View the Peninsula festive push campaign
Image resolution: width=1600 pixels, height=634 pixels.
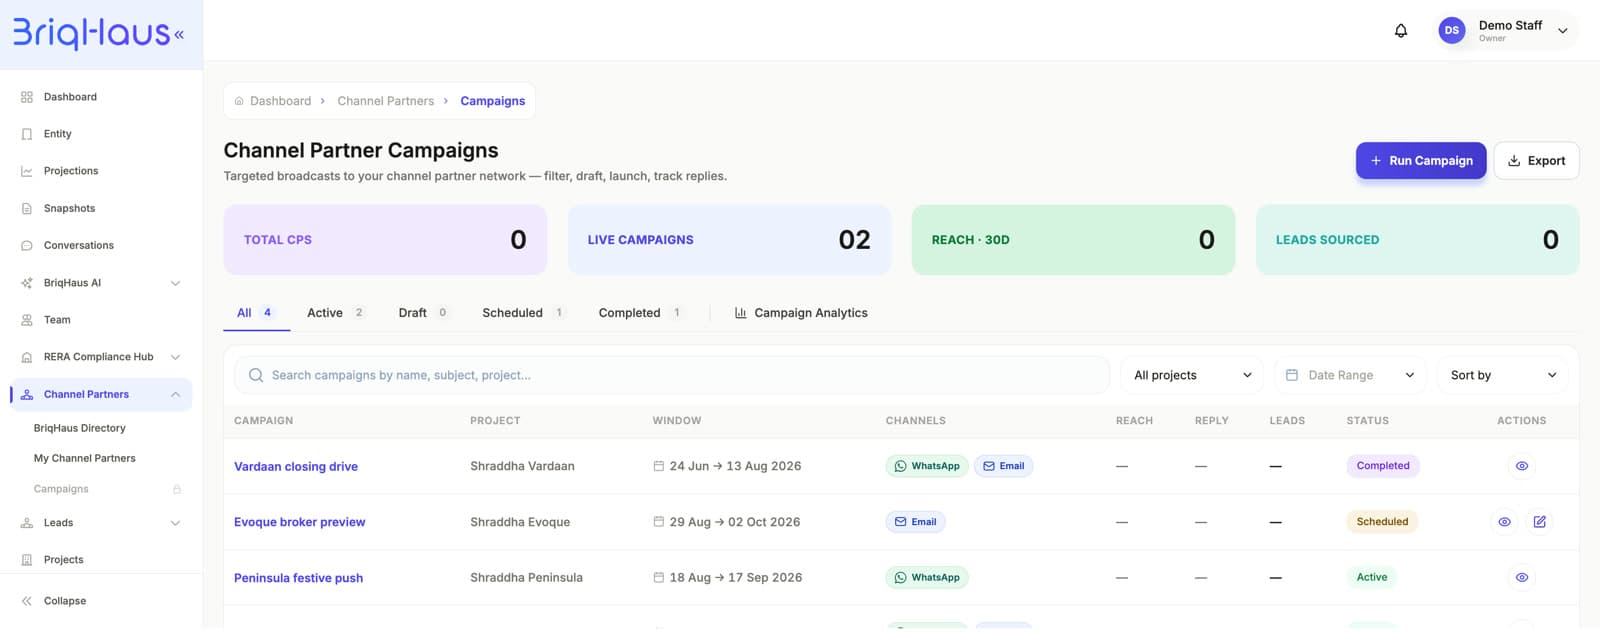(x=1521, y=578)
